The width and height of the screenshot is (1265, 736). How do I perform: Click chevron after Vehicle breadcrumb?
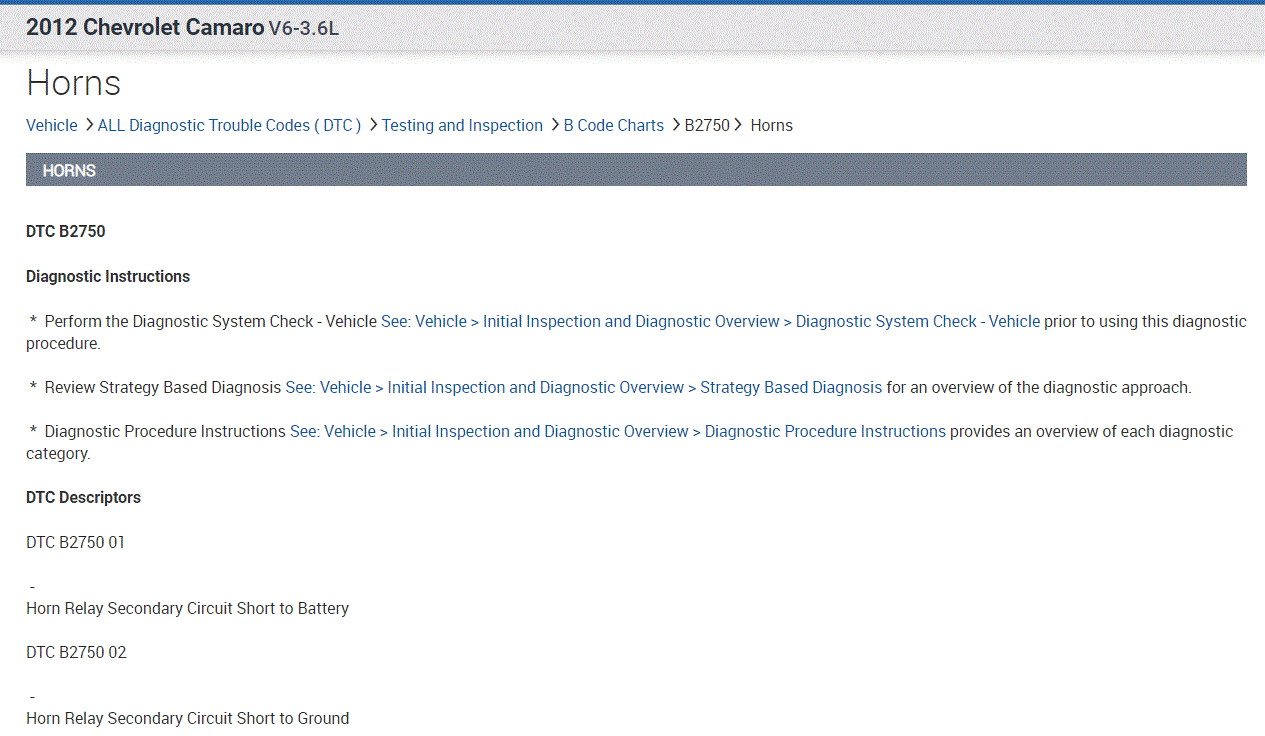coord(89,125)
